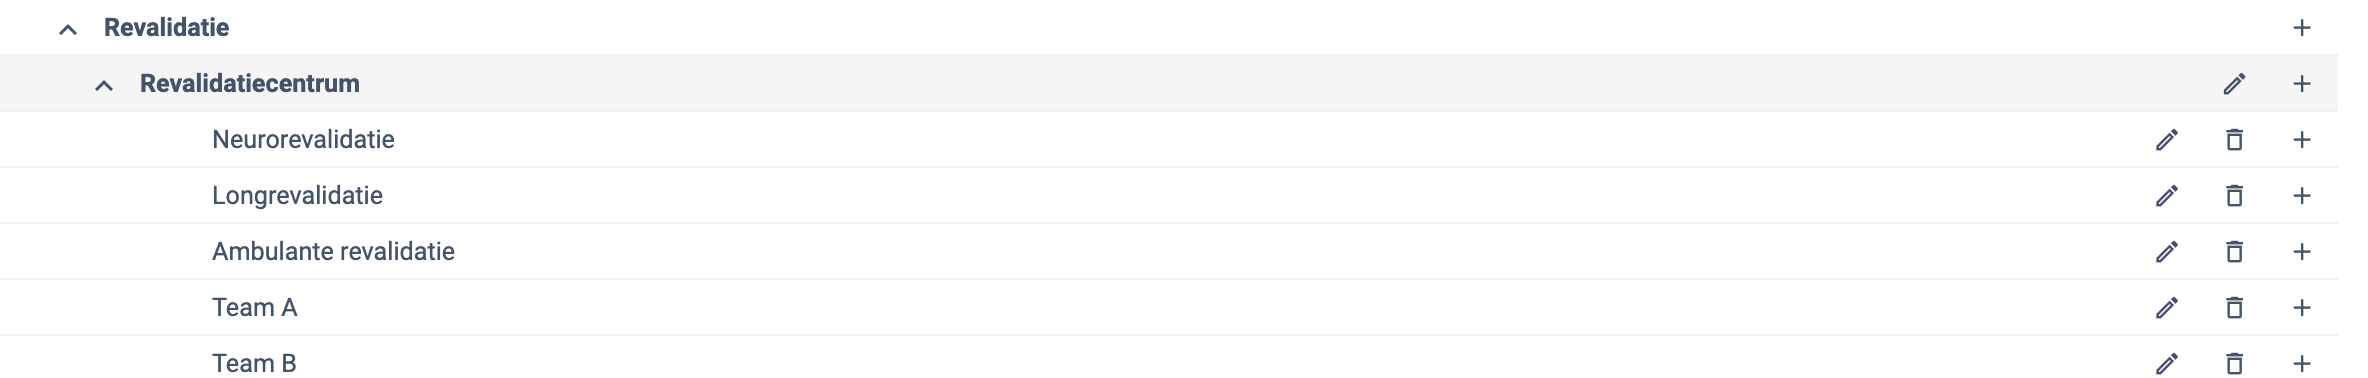Screen dimensions: 2368x378
Task: Select the Neurorevalidatie tree item
Action: tap(303, 140)
